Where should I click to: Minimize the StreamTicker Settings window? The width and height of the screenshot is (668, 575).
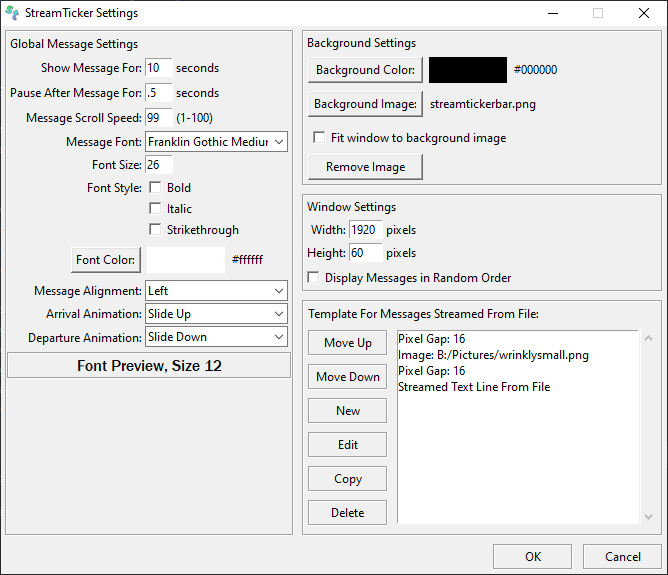pyautogui.click(x=553, y=13)
